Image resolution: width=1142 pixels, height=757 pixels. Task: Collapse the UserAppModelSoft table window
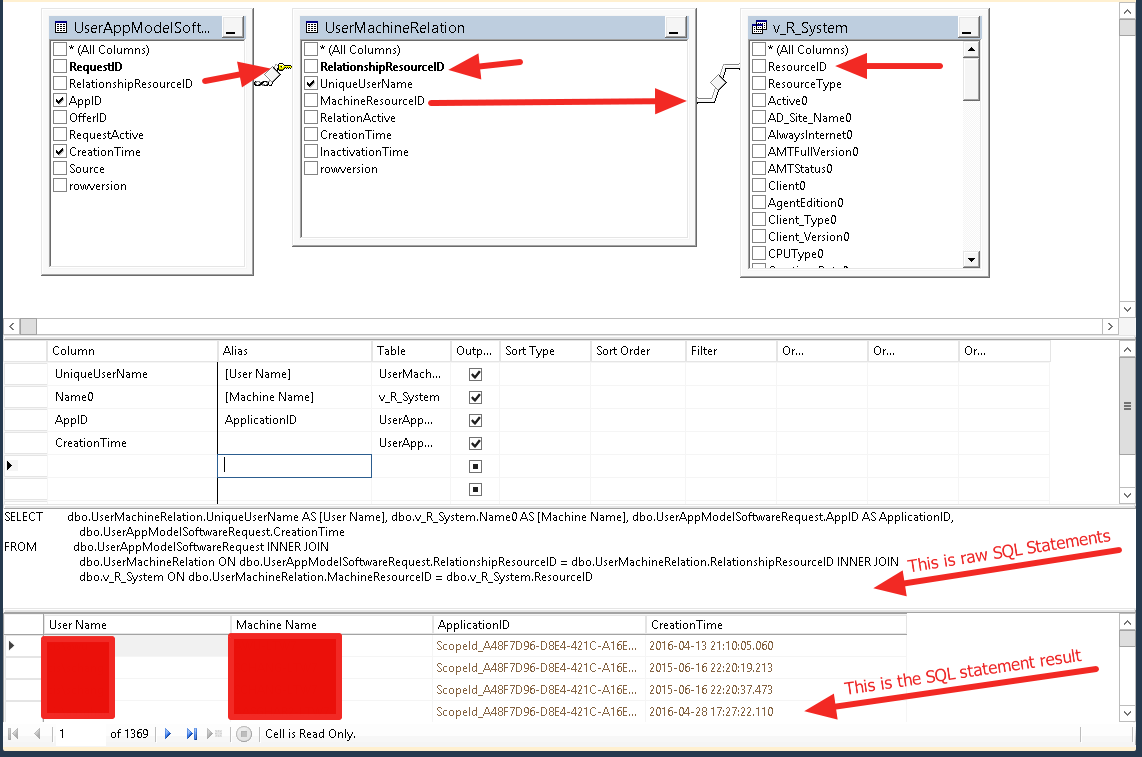tap(232, 29)
